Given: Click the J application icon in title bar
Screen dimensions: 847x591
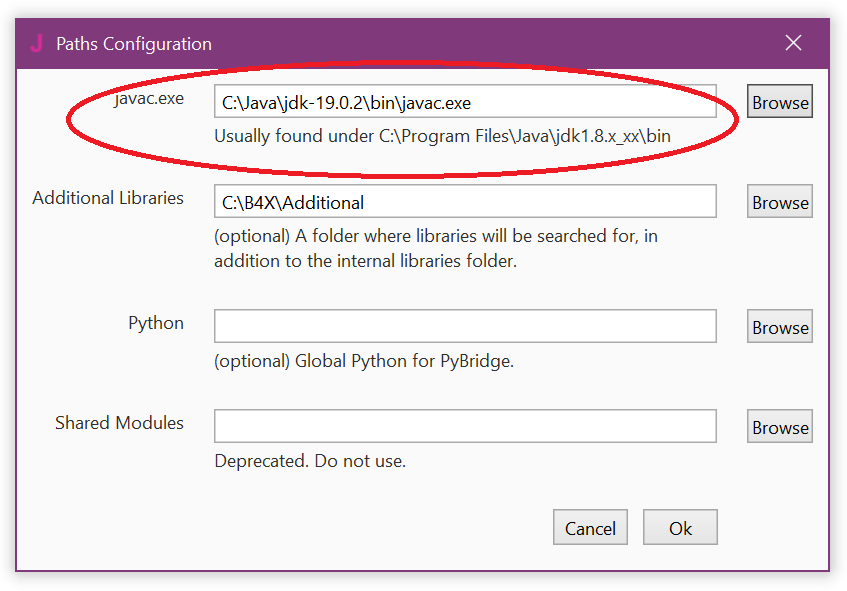Looking at the screenshot, I should 37,43.
